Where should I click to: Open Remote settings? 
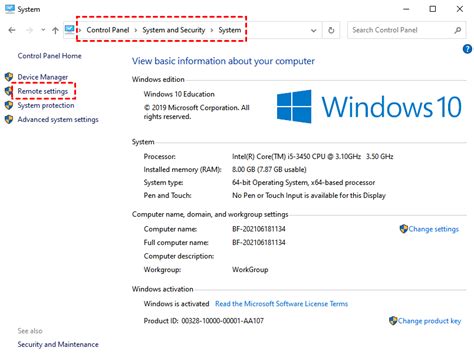click(43, 91)
